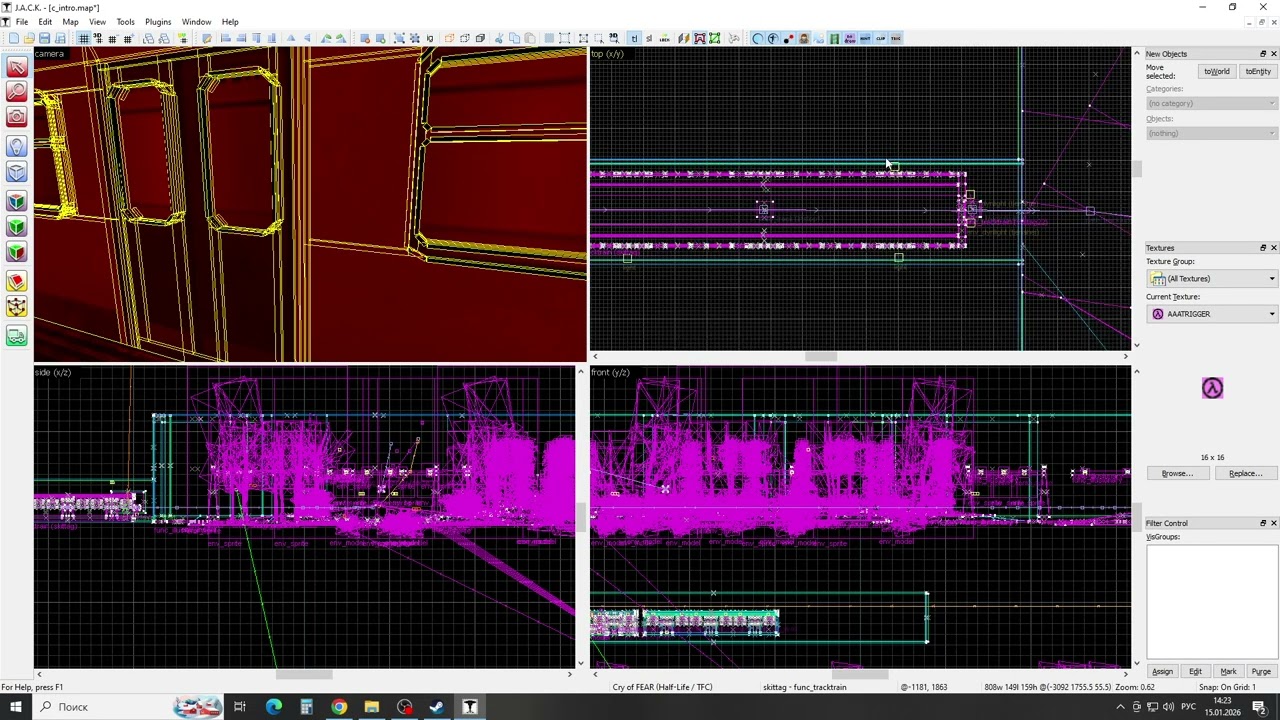Open the Window menu
1280x720 pixels.
196,22
